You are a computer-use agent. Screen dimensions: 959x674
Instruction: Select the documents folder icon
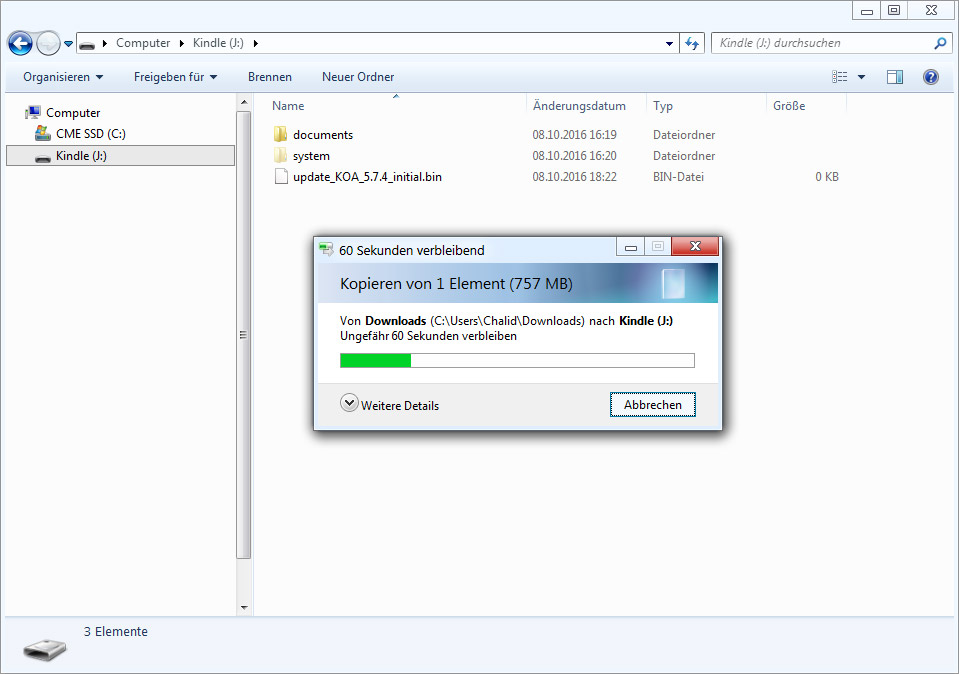[280, 135]
